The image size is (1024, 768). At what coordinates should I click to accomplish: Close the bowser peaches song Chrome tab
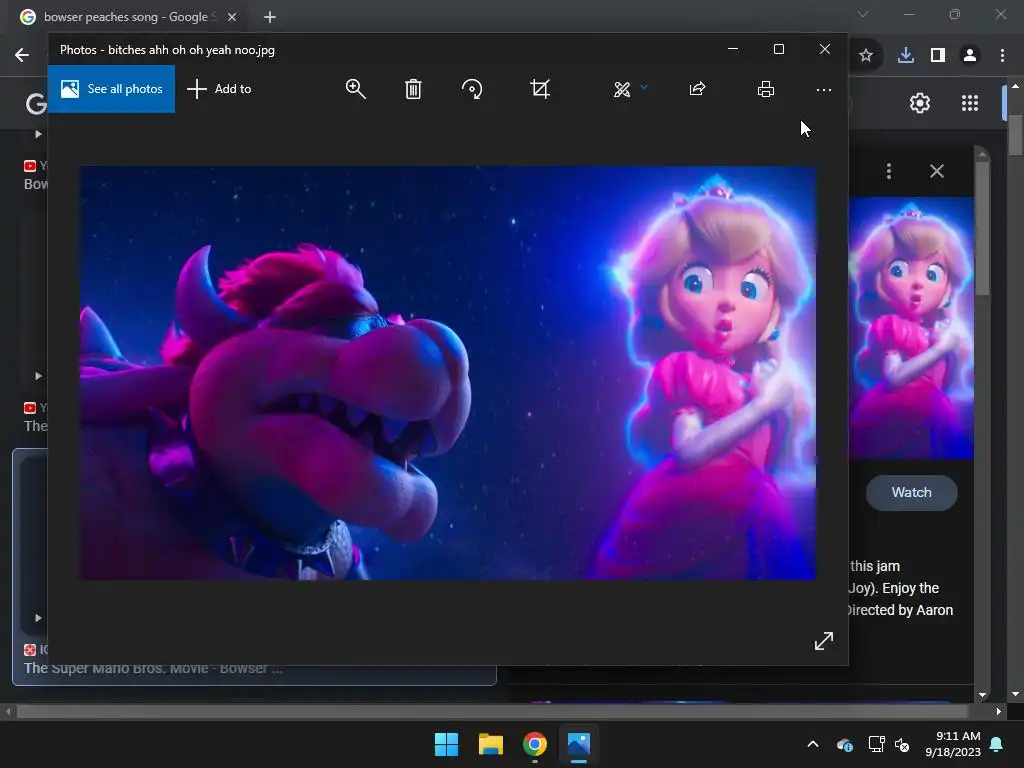click(x=232, y=17)
